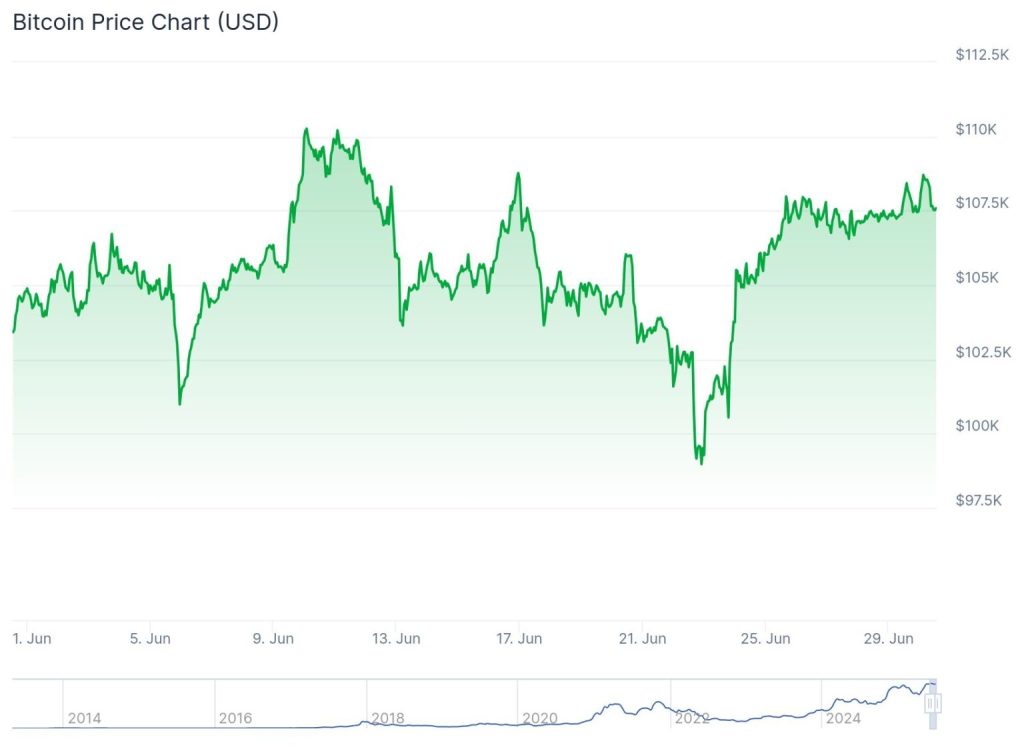Click the 9. Jun date label
The image size is (1024, 747).
click(272, 638)
